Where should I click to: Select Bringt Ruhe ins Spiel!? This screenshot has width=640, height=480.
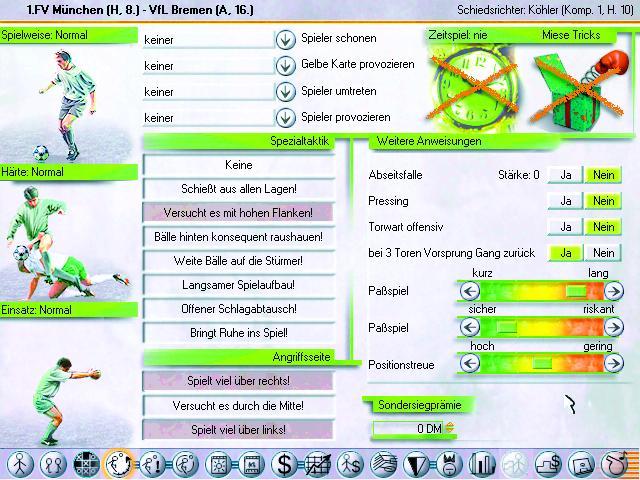click(x=238, y=333)
